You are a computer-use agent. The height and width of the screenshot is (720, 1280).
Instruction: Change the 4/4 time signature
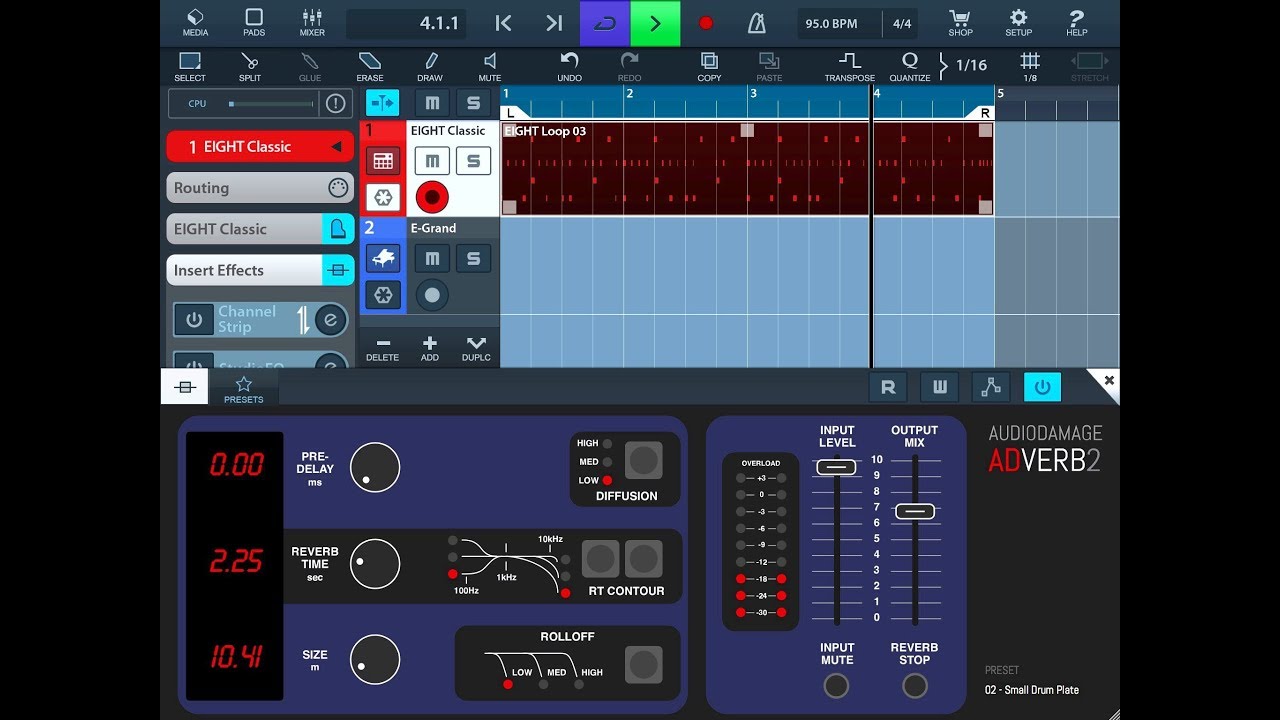tap(902, 23)
